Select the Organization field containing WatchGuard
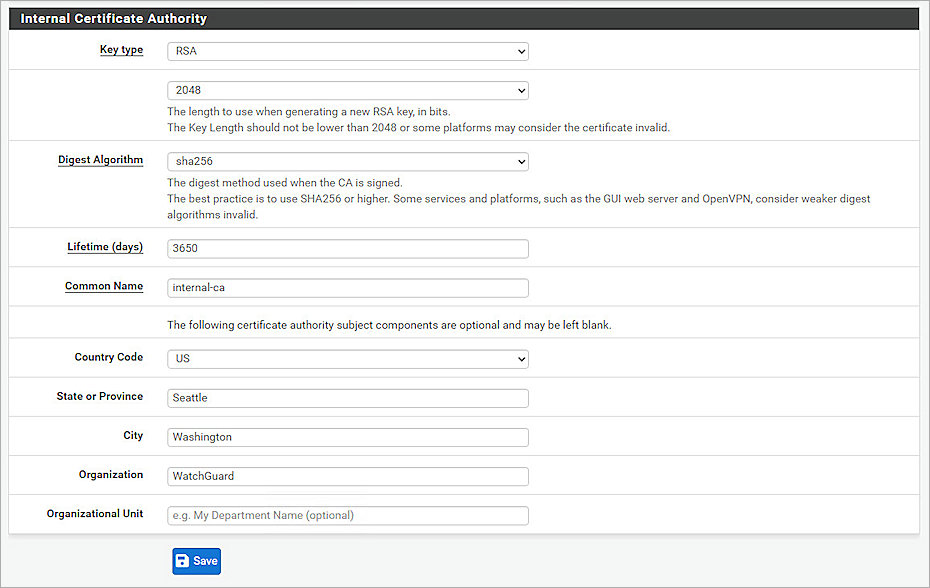Viewport: 930px width, 588px height. (x=347, y=475)
